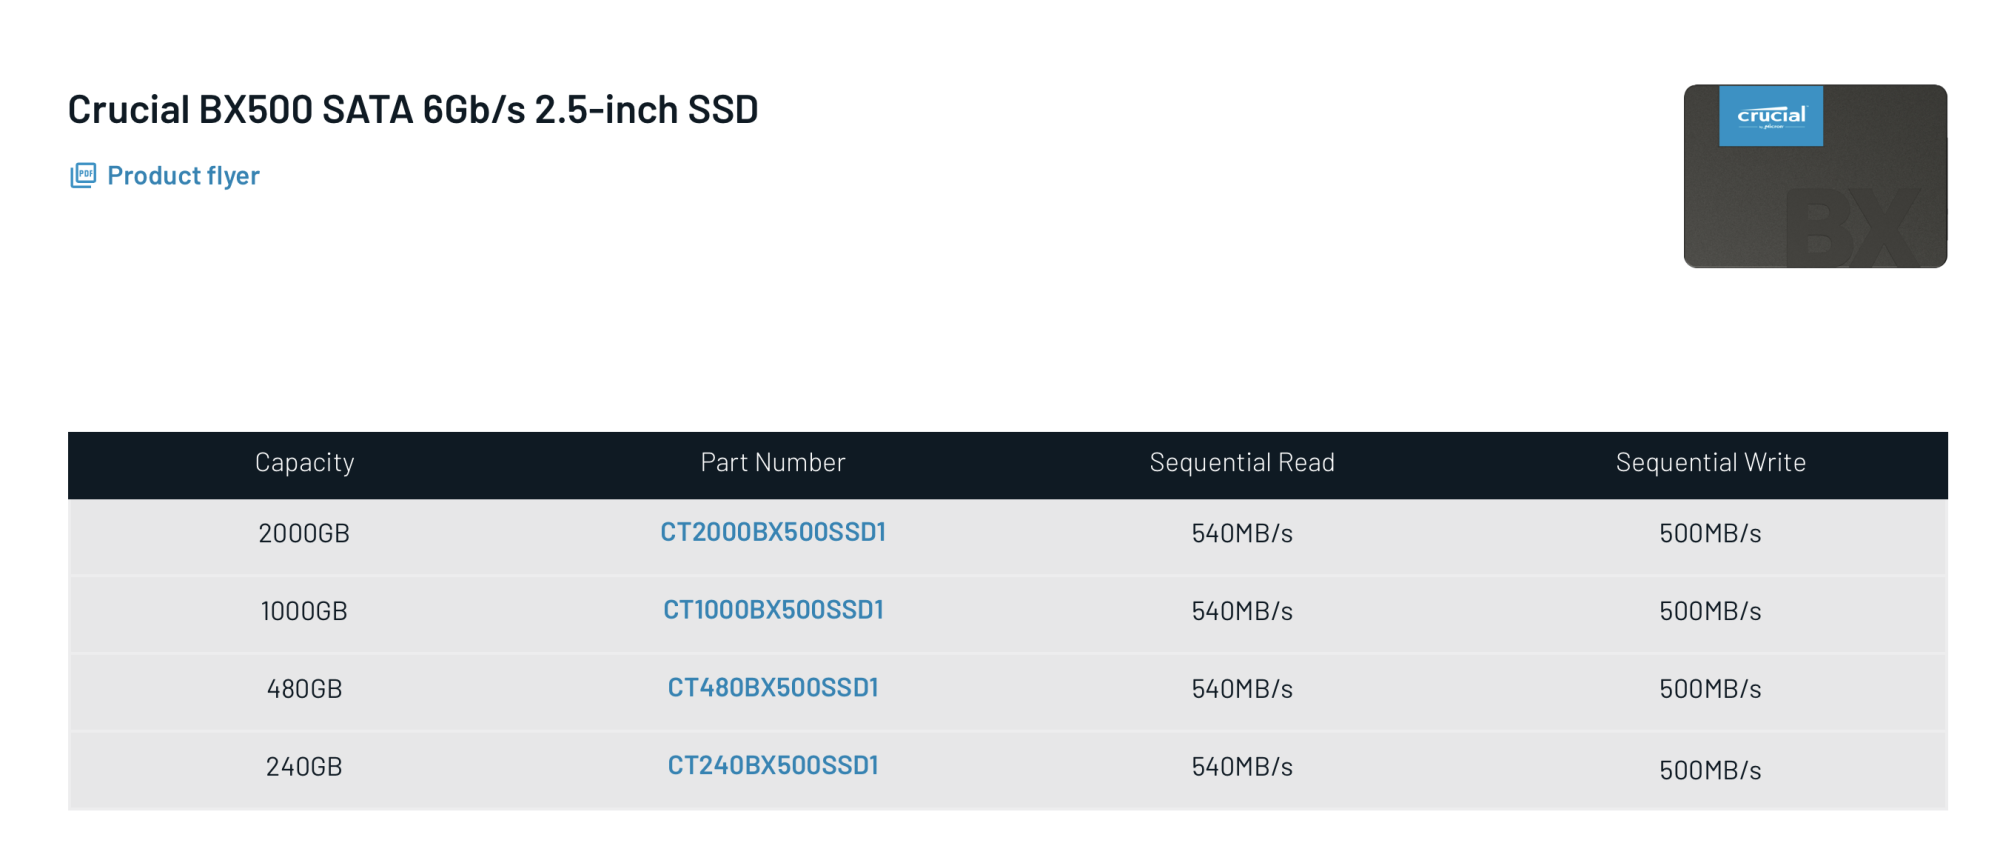Click the PDF icon beside Product flyer
The image size is (2000, 849).
coord(83,176)
